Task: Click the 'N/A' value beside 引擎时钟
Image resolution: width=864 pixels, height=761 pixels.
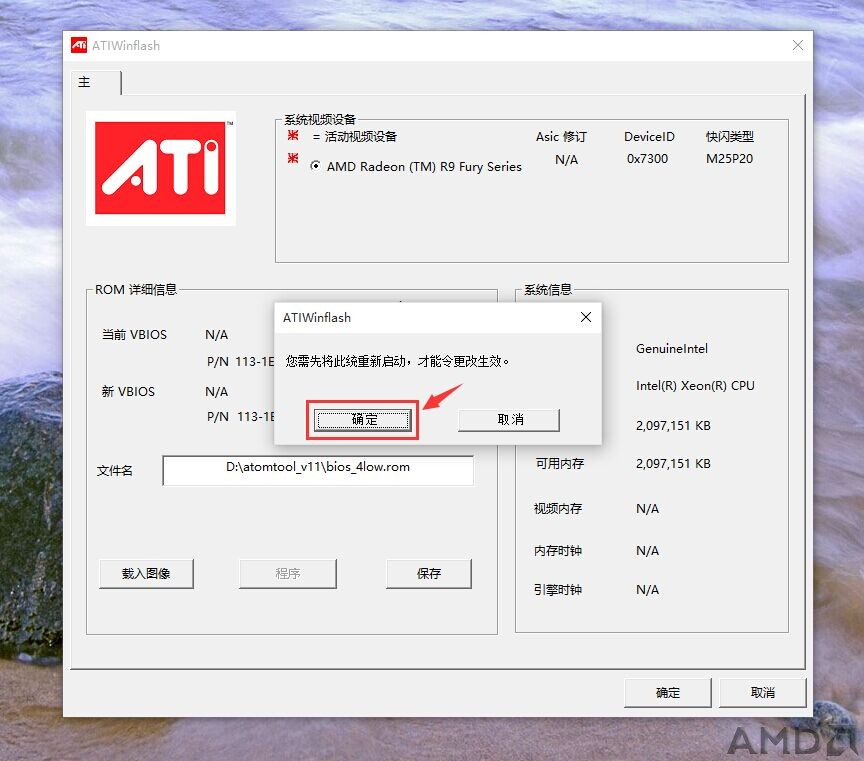Action: click(647, 590)
